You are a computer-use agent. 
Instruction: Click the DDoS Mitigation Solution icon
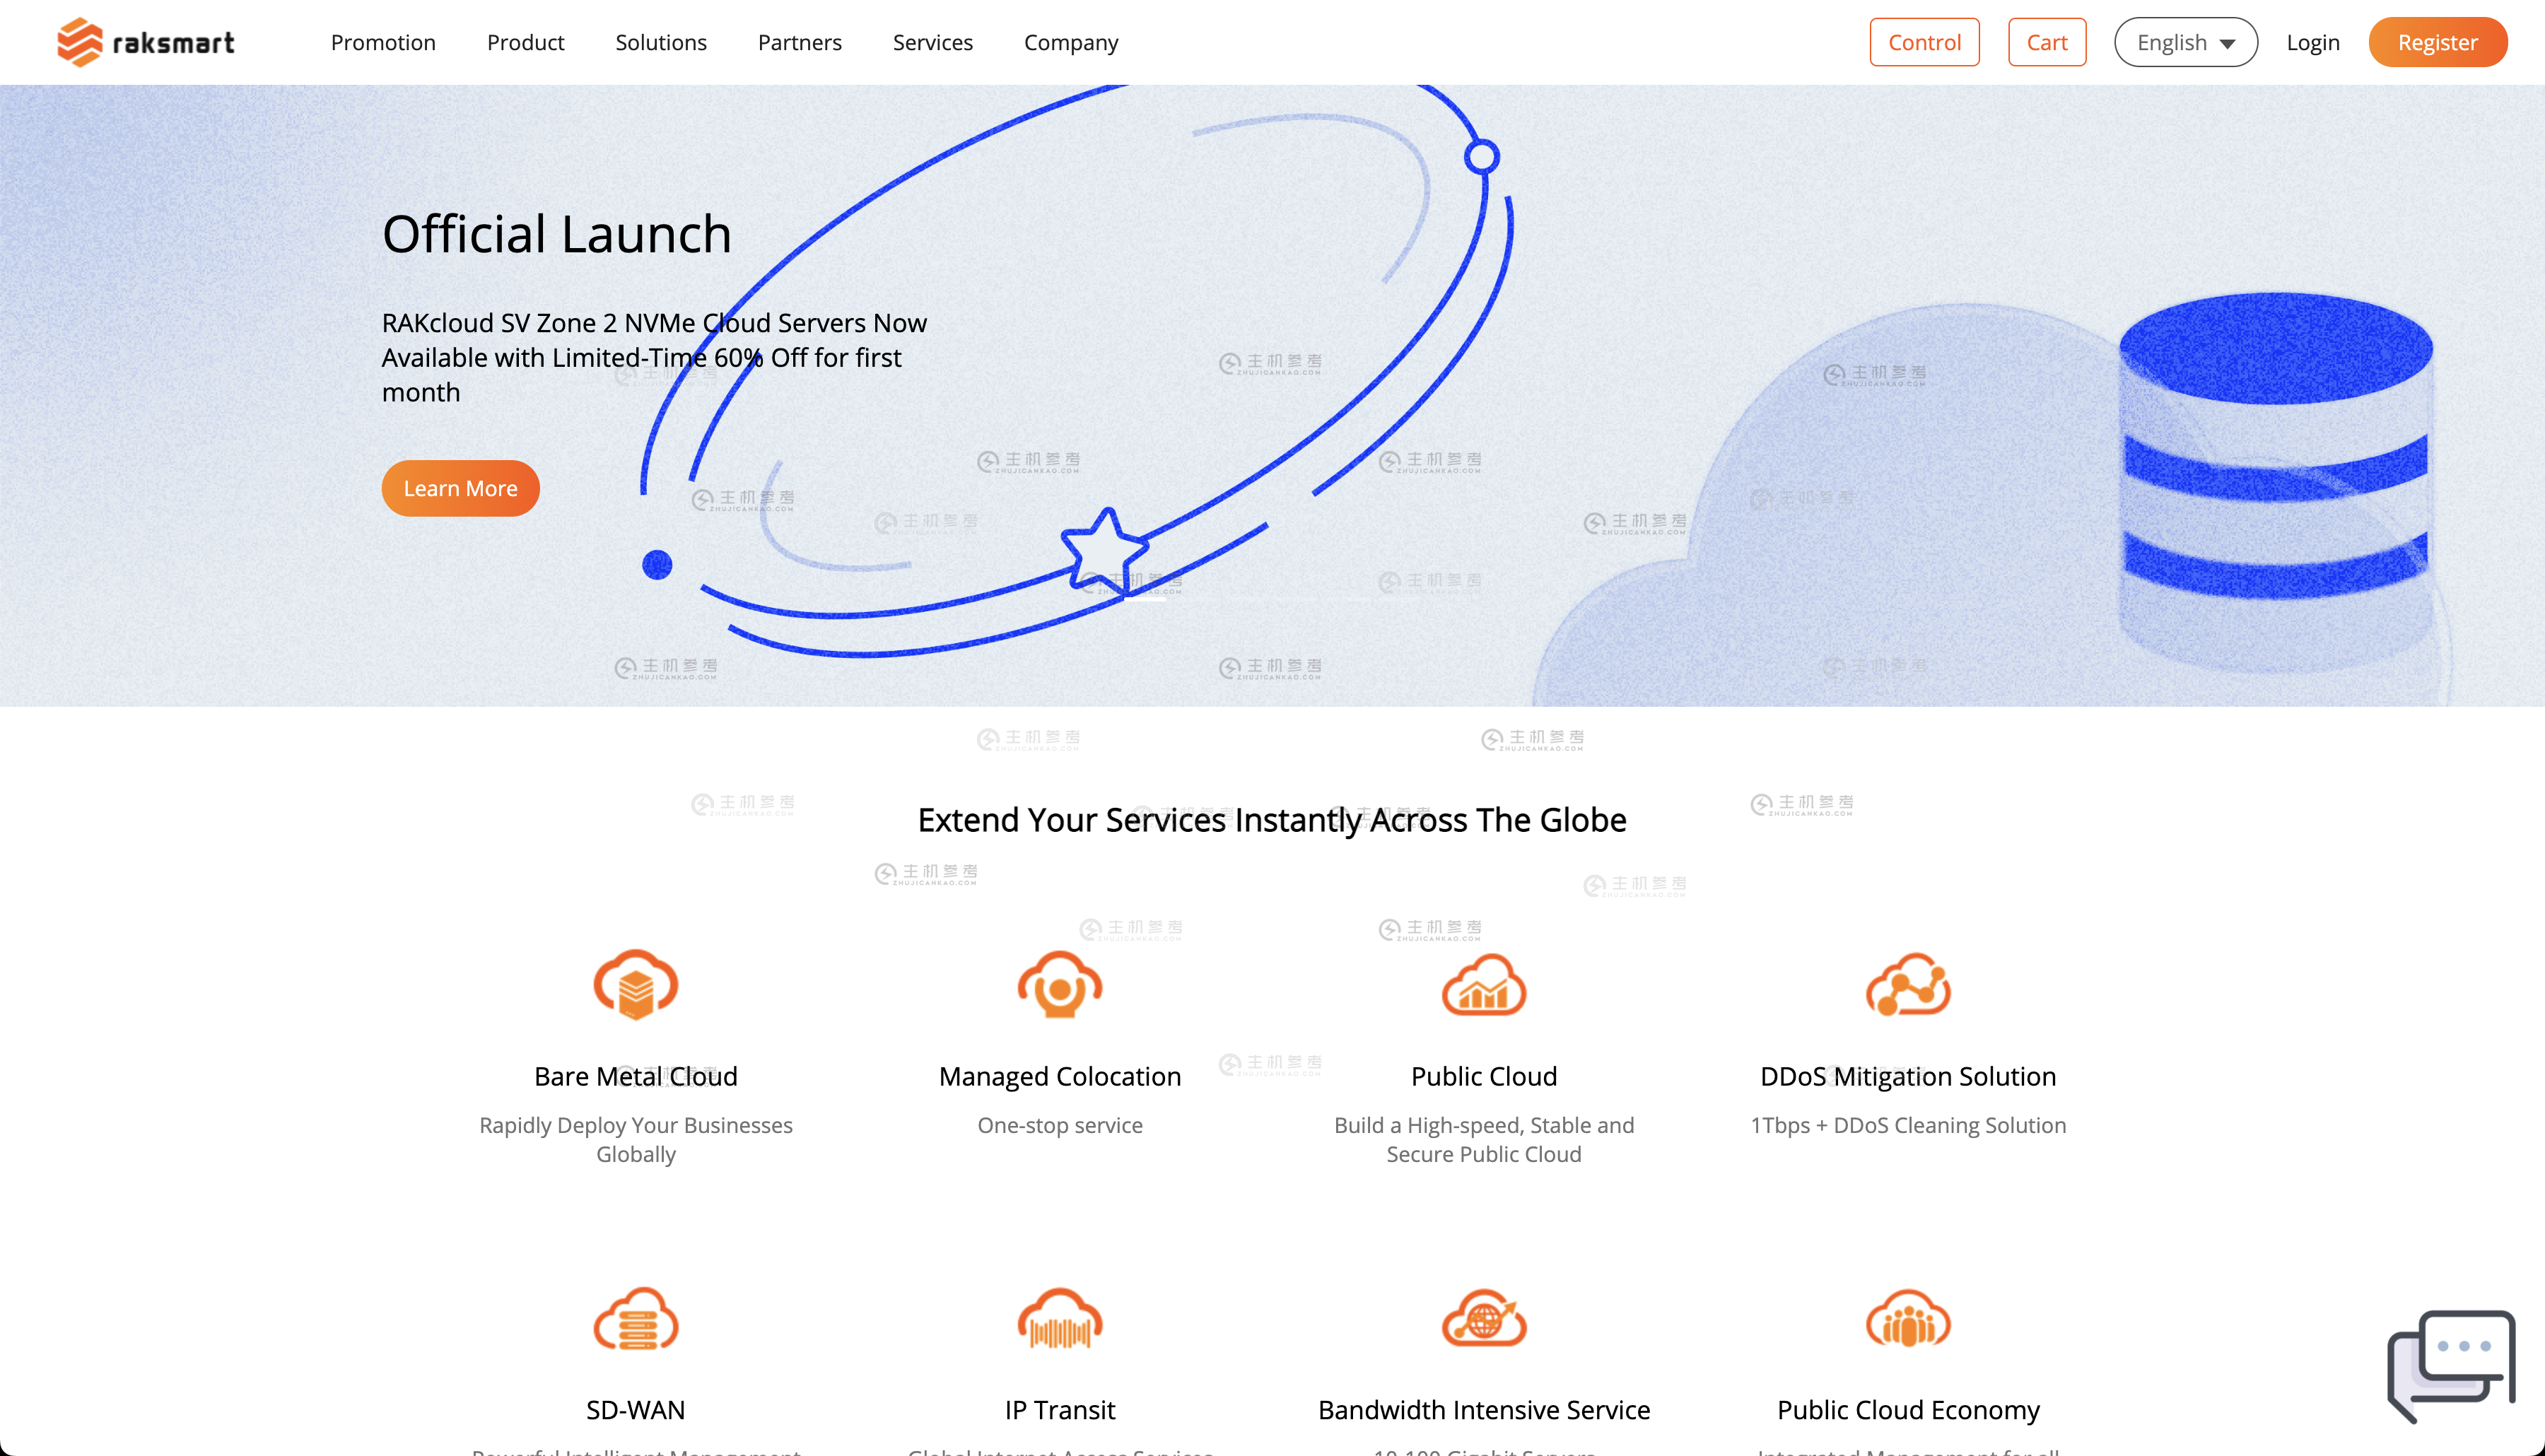tap(1908, 985)
